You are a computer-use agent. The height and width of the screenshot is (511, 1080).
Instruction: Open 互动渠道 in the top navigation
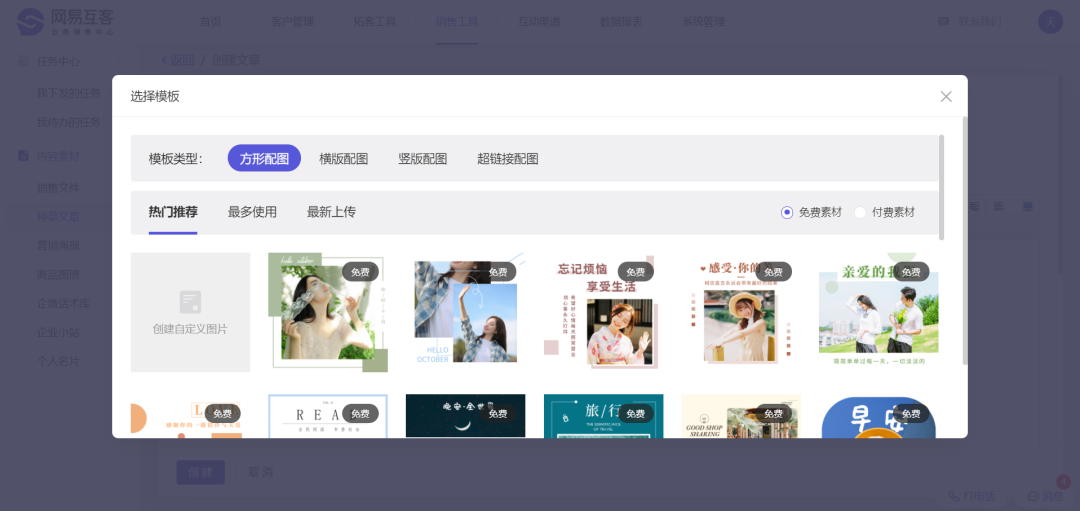pyautogui.click(x=539, y=21)
